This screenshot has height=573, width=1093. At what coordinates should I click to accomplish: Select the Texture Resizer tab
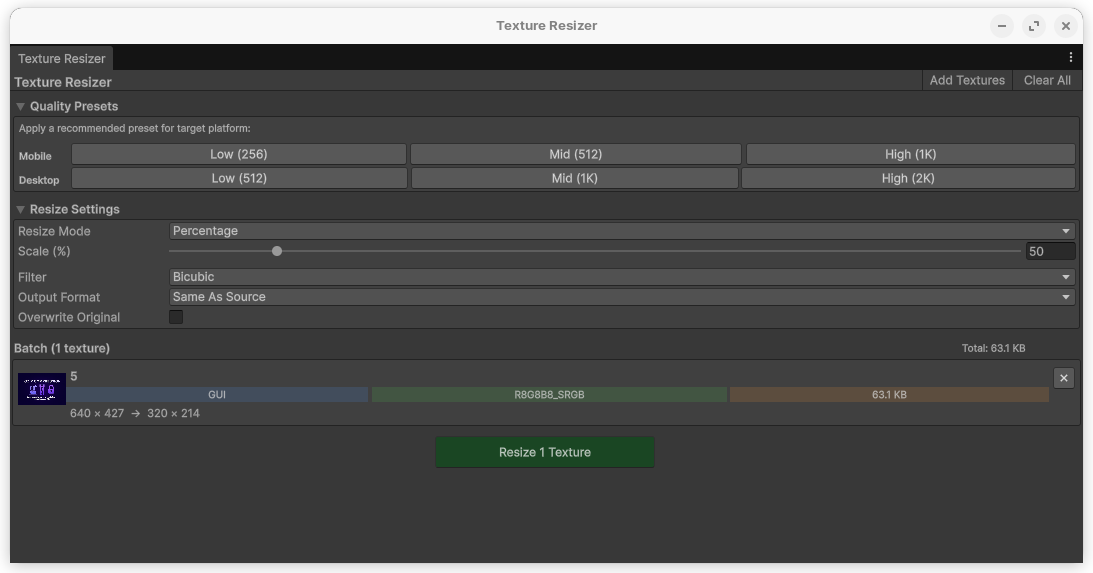61,58
